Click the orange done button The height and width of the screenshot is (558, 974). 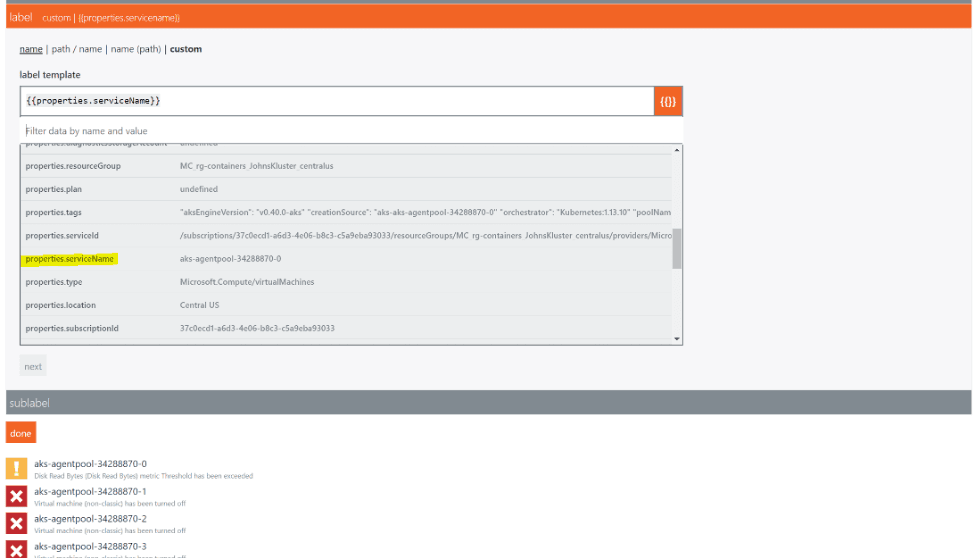coord(20,433)
